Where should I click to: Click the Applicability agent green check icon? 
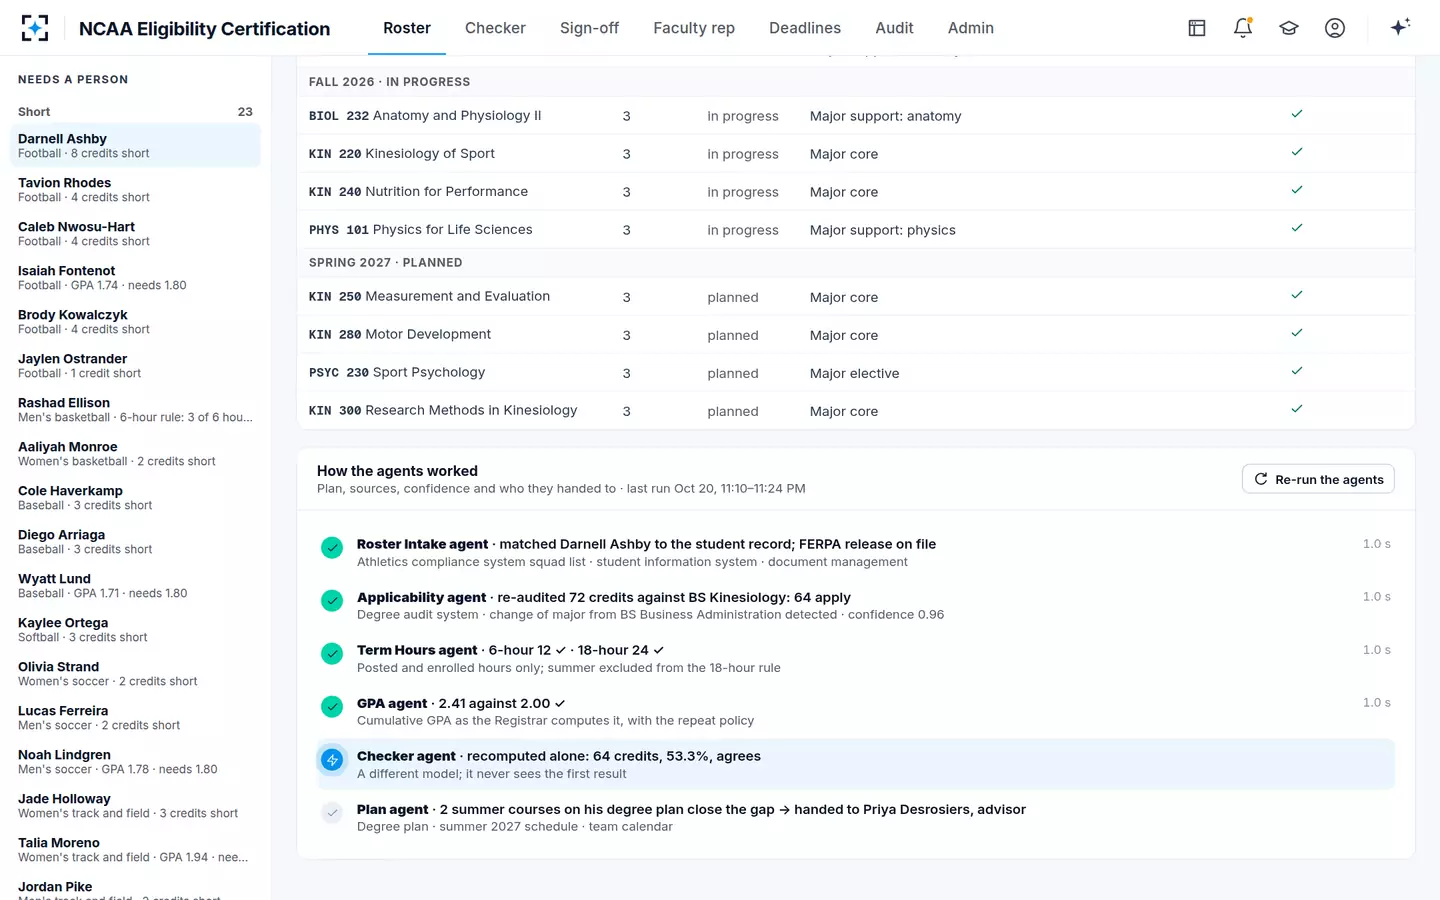tap(332, 600)
